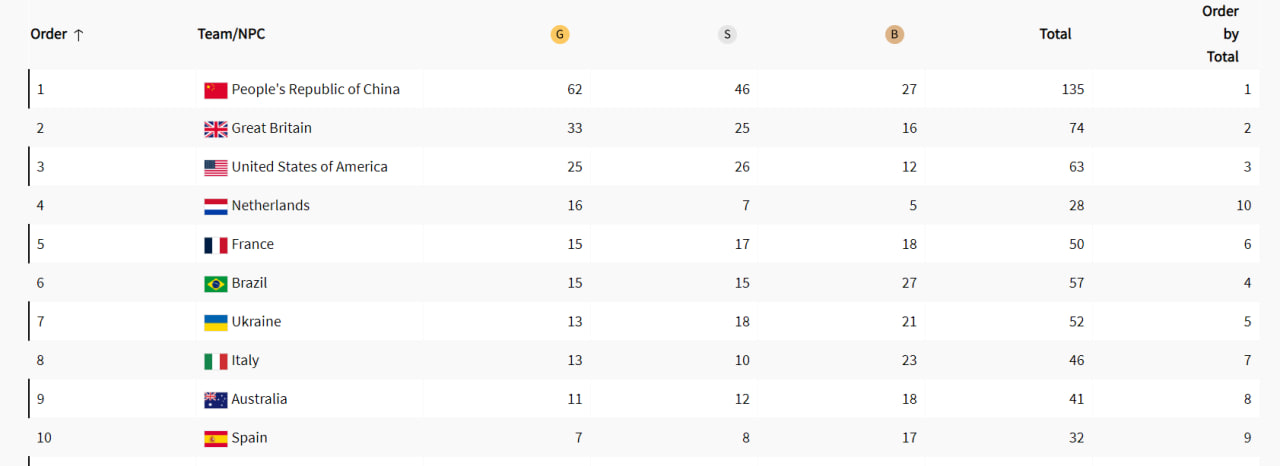Select the Great Britain total of 74

(1076, 128)
